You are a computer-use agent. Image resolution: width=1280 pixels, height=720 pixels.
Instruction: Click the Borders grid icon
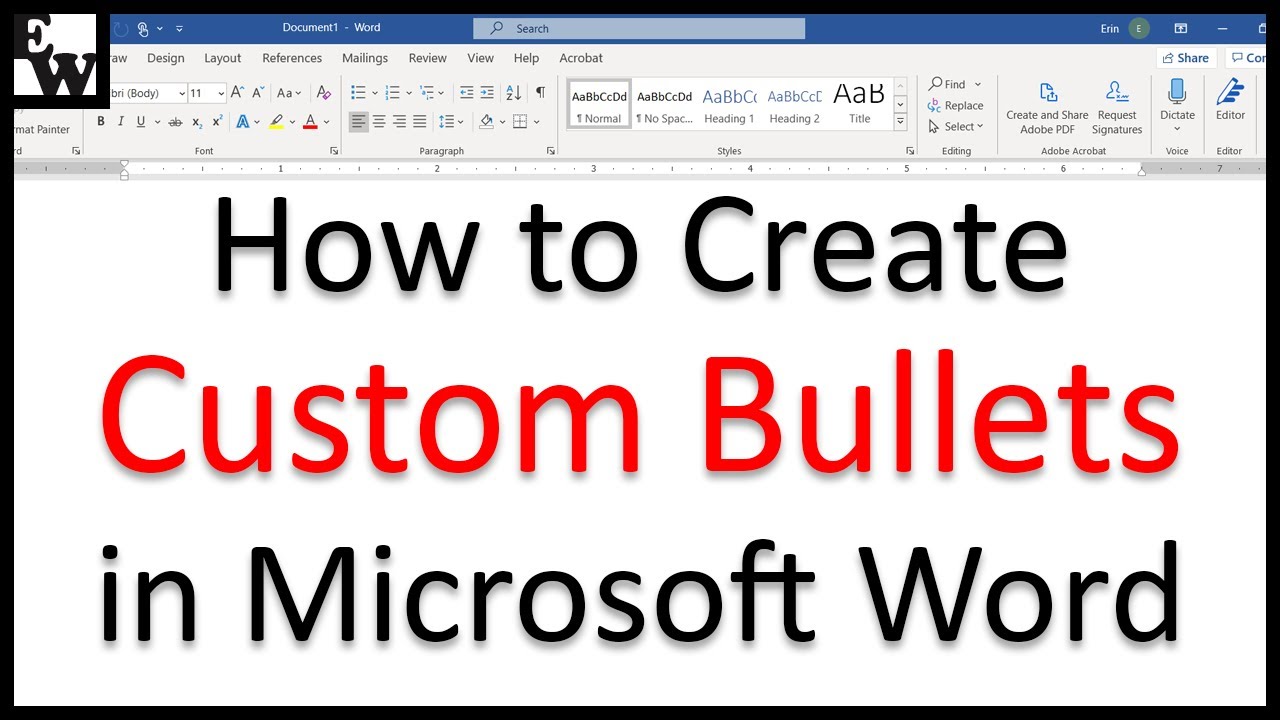[x=520, y=122]
